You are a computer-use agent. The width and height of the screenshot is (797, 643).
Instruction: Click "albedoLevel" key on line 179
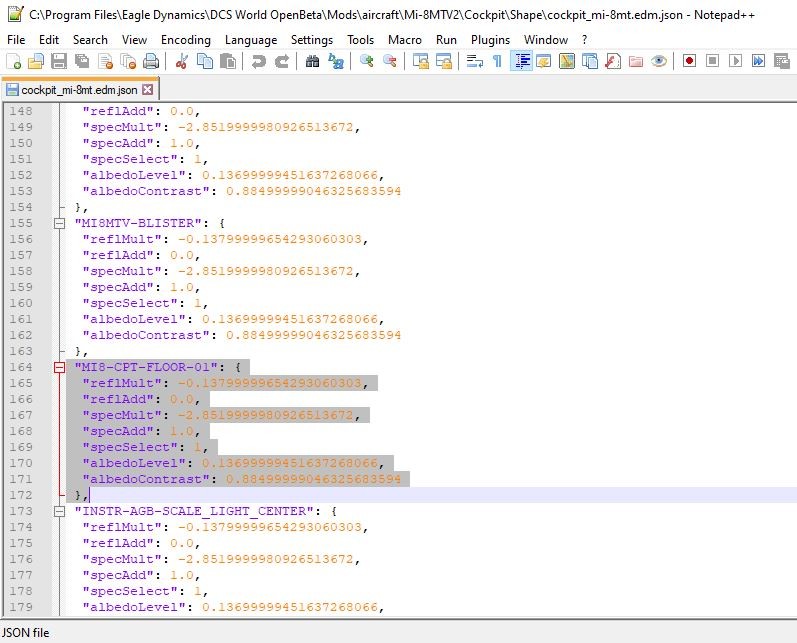coord(134,607)
